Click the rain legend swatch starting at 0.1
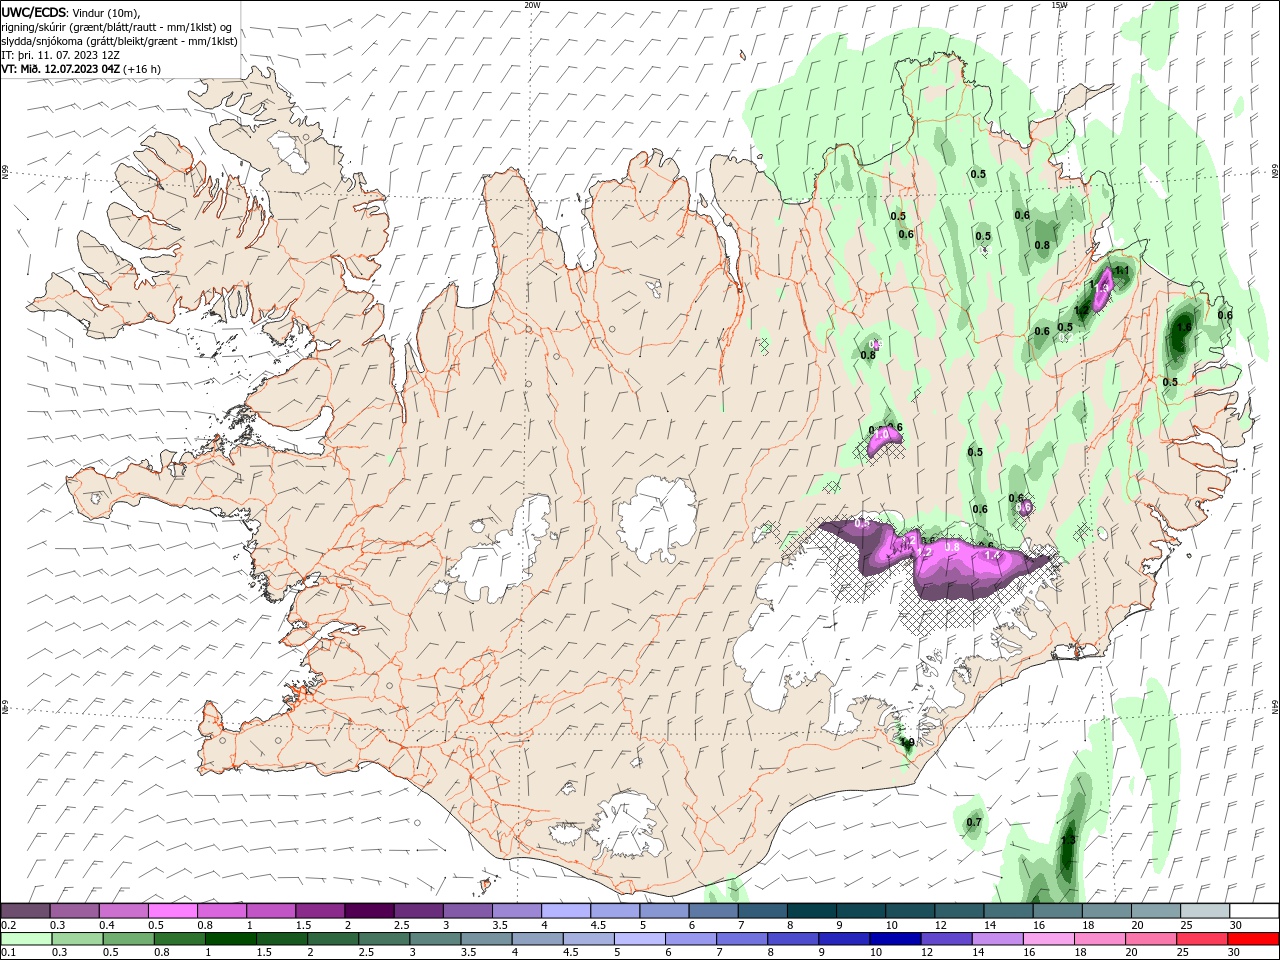This screenshot has width=1280, height=960. pos(26,938)
